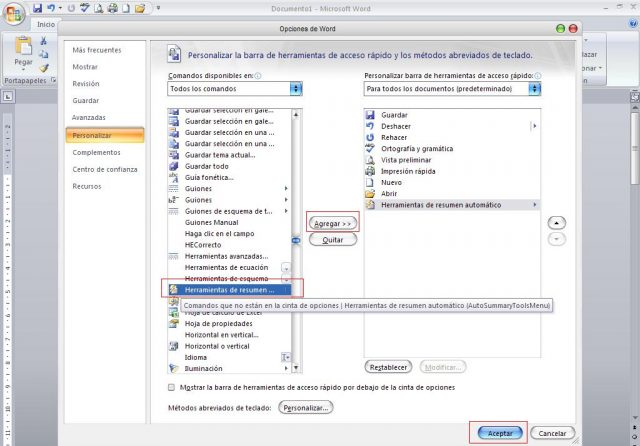Select Hoja de propiedades command

(229, 324)
